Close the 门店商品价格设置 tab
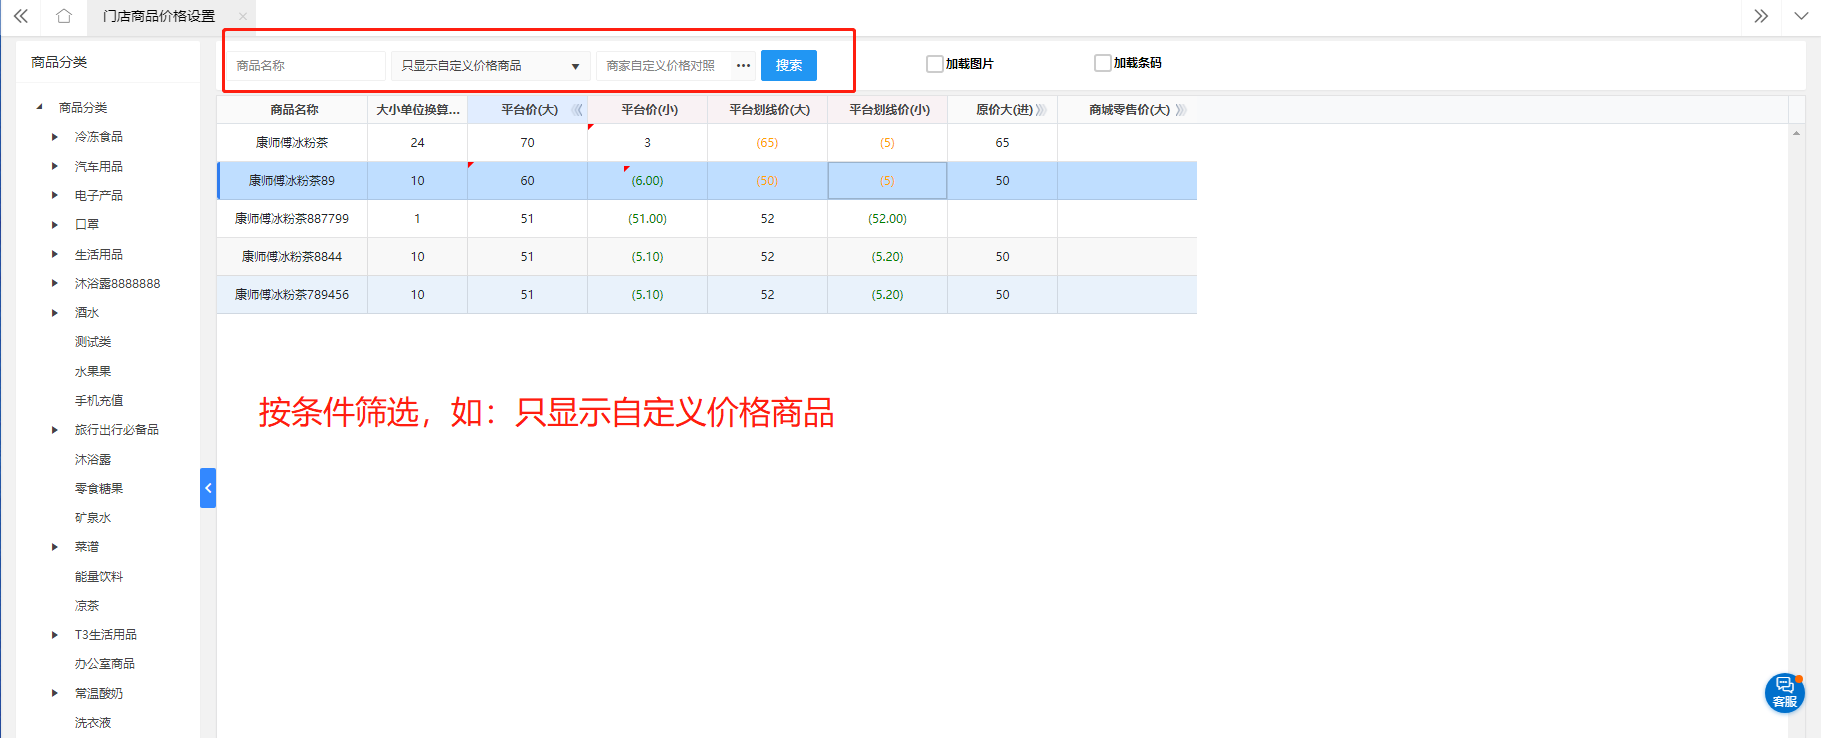 pos(243,16)
